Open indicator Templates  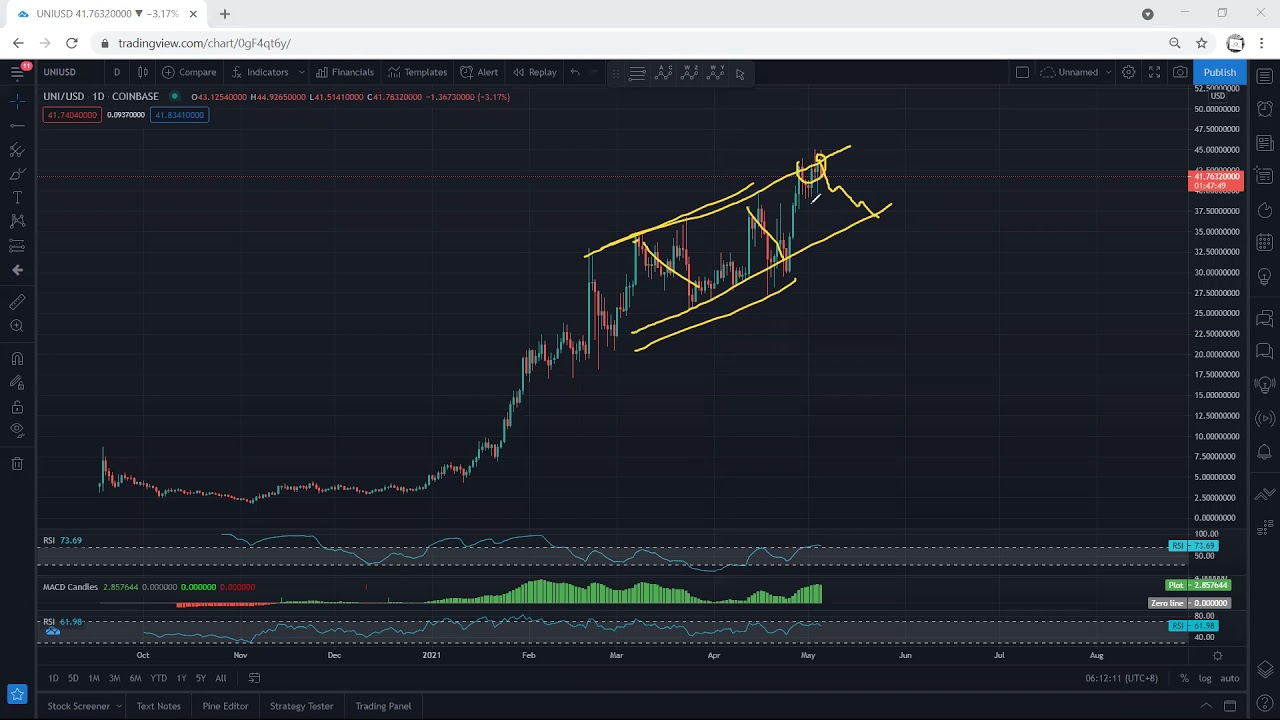coord(417,72)
